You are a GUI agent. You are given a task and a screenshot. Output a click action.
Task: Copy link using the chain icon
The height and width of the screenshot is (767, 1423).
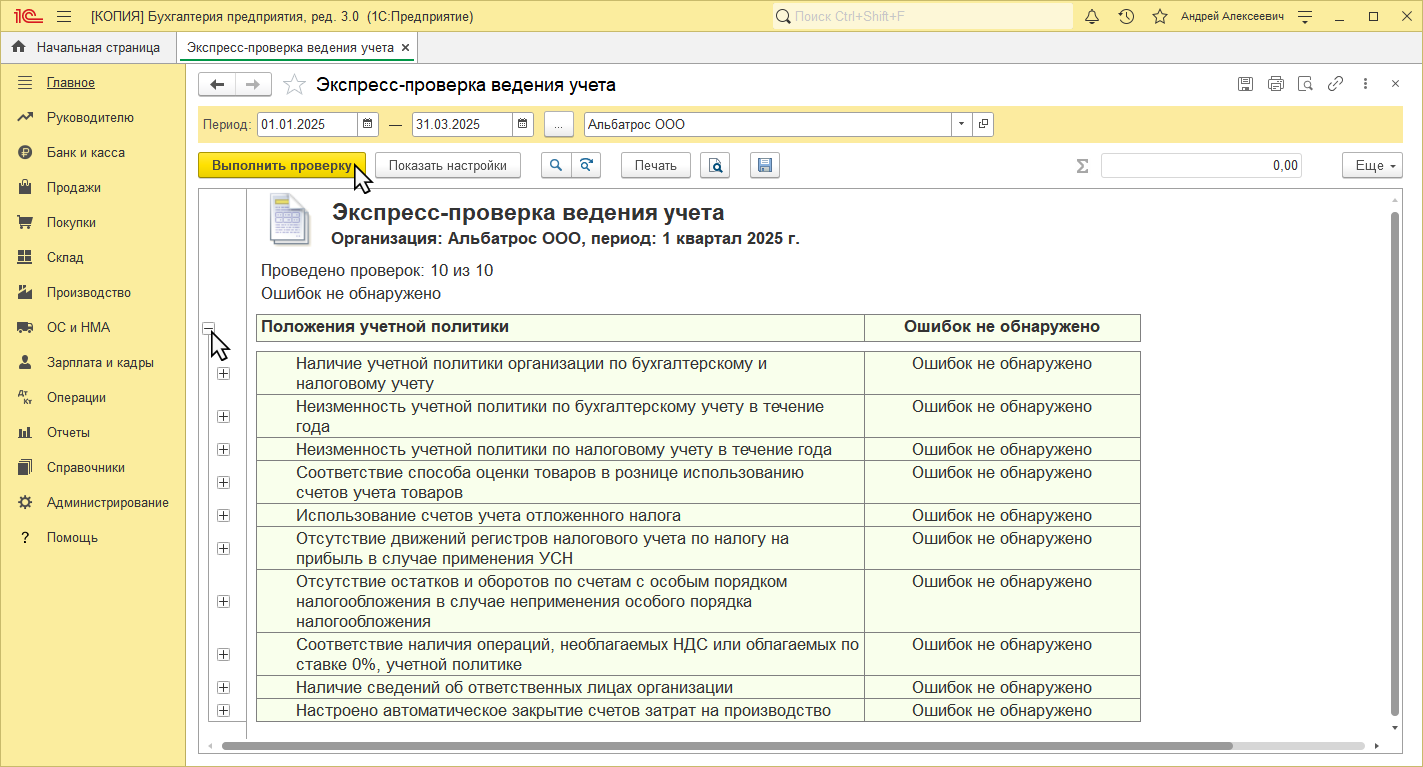(1335, 85)
